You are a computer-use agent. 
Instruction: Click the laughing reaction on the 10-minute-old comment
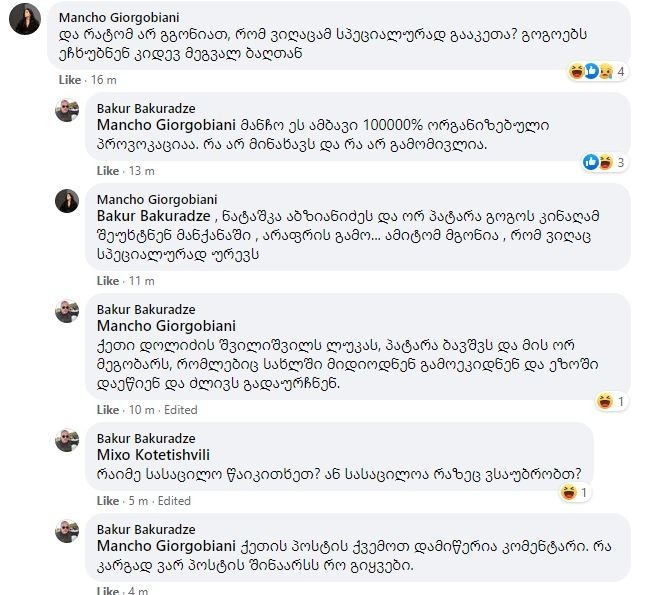[x=604, y=402]
